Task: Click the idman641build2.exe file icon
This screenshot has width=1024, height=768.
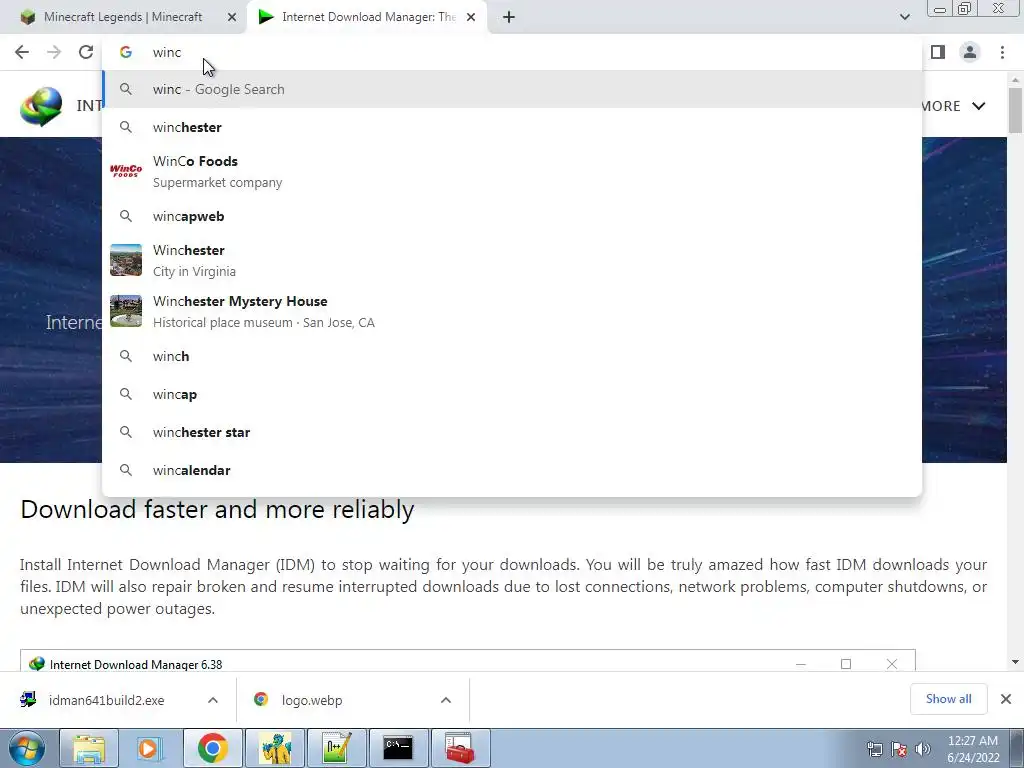Action: point(27,699)
